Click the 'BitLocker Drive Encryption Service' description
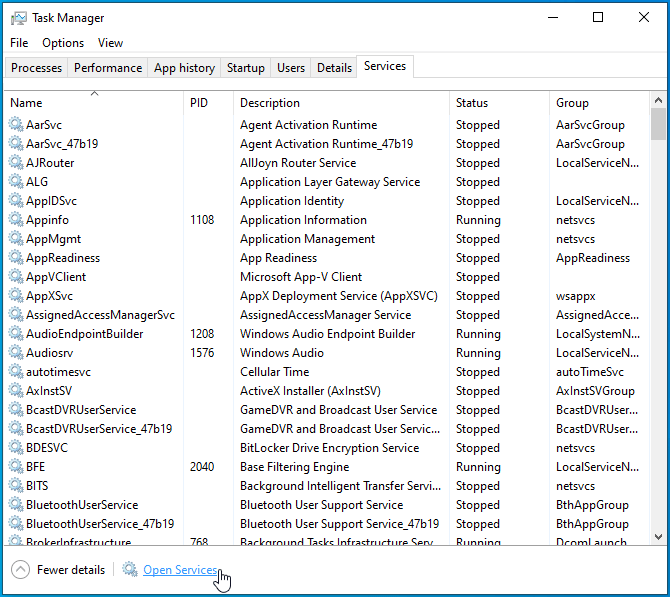The image size is (670, 597). click(x=329, y=448)
